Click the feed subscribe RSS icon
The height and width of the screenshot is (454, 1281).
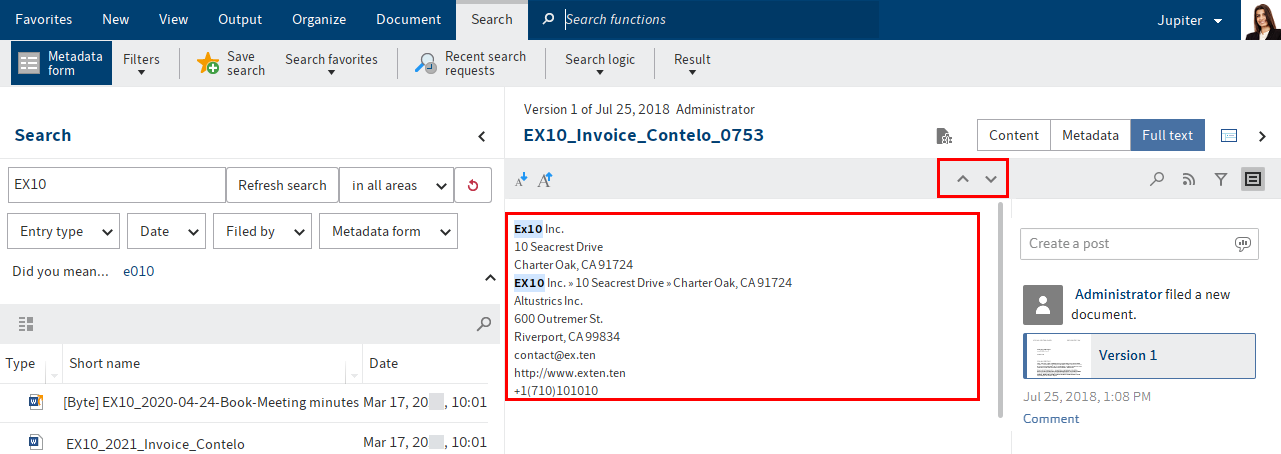click(1188, 180)
